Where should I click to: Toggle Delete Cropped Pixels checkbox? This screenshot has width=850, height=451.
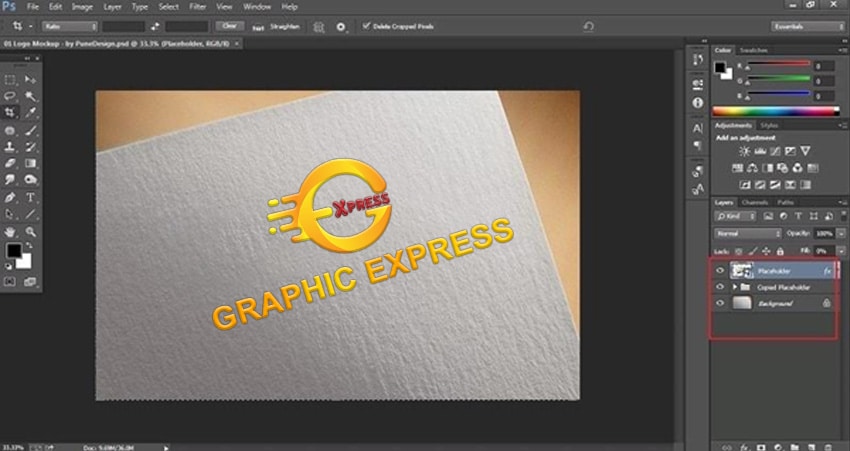tap(366, 26)
